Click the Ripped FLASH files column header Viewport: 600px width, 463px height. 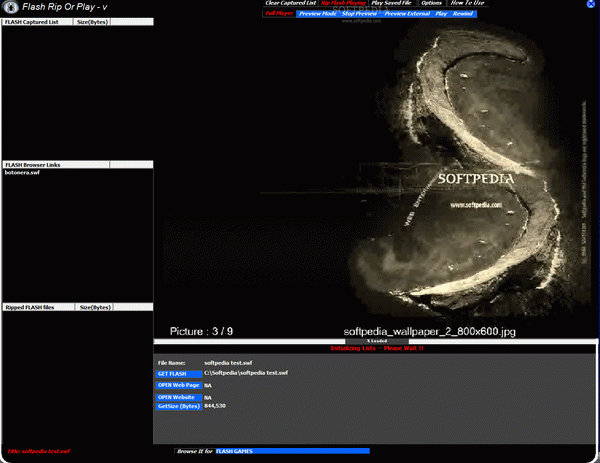(x=38, y=307)
